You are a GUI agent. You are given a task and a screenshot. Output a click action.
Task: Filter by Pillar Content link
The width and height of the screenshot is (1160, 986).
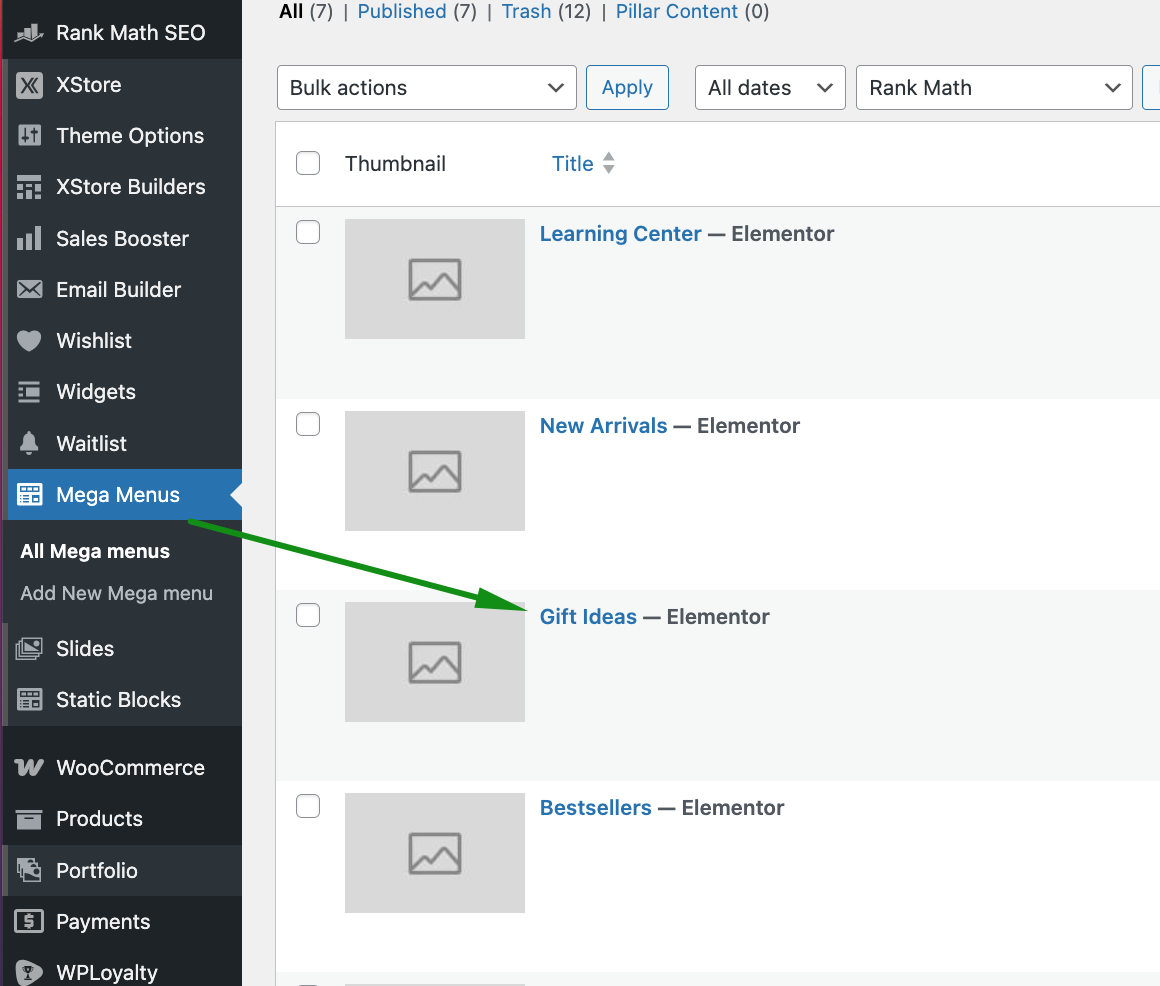click(x=677, y=12)
